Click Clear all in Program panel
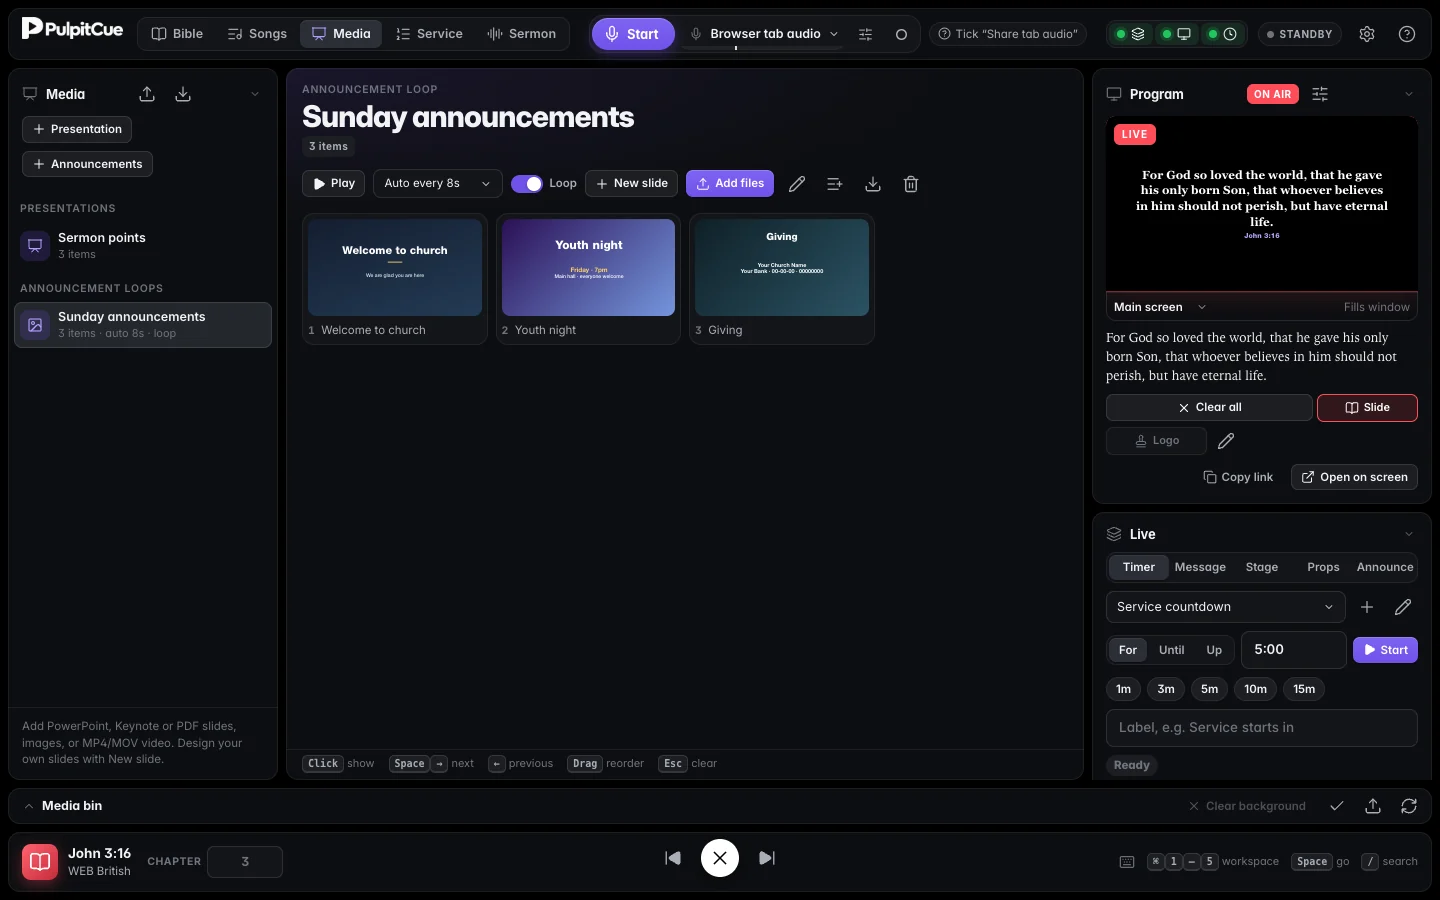 (1209, 408)
